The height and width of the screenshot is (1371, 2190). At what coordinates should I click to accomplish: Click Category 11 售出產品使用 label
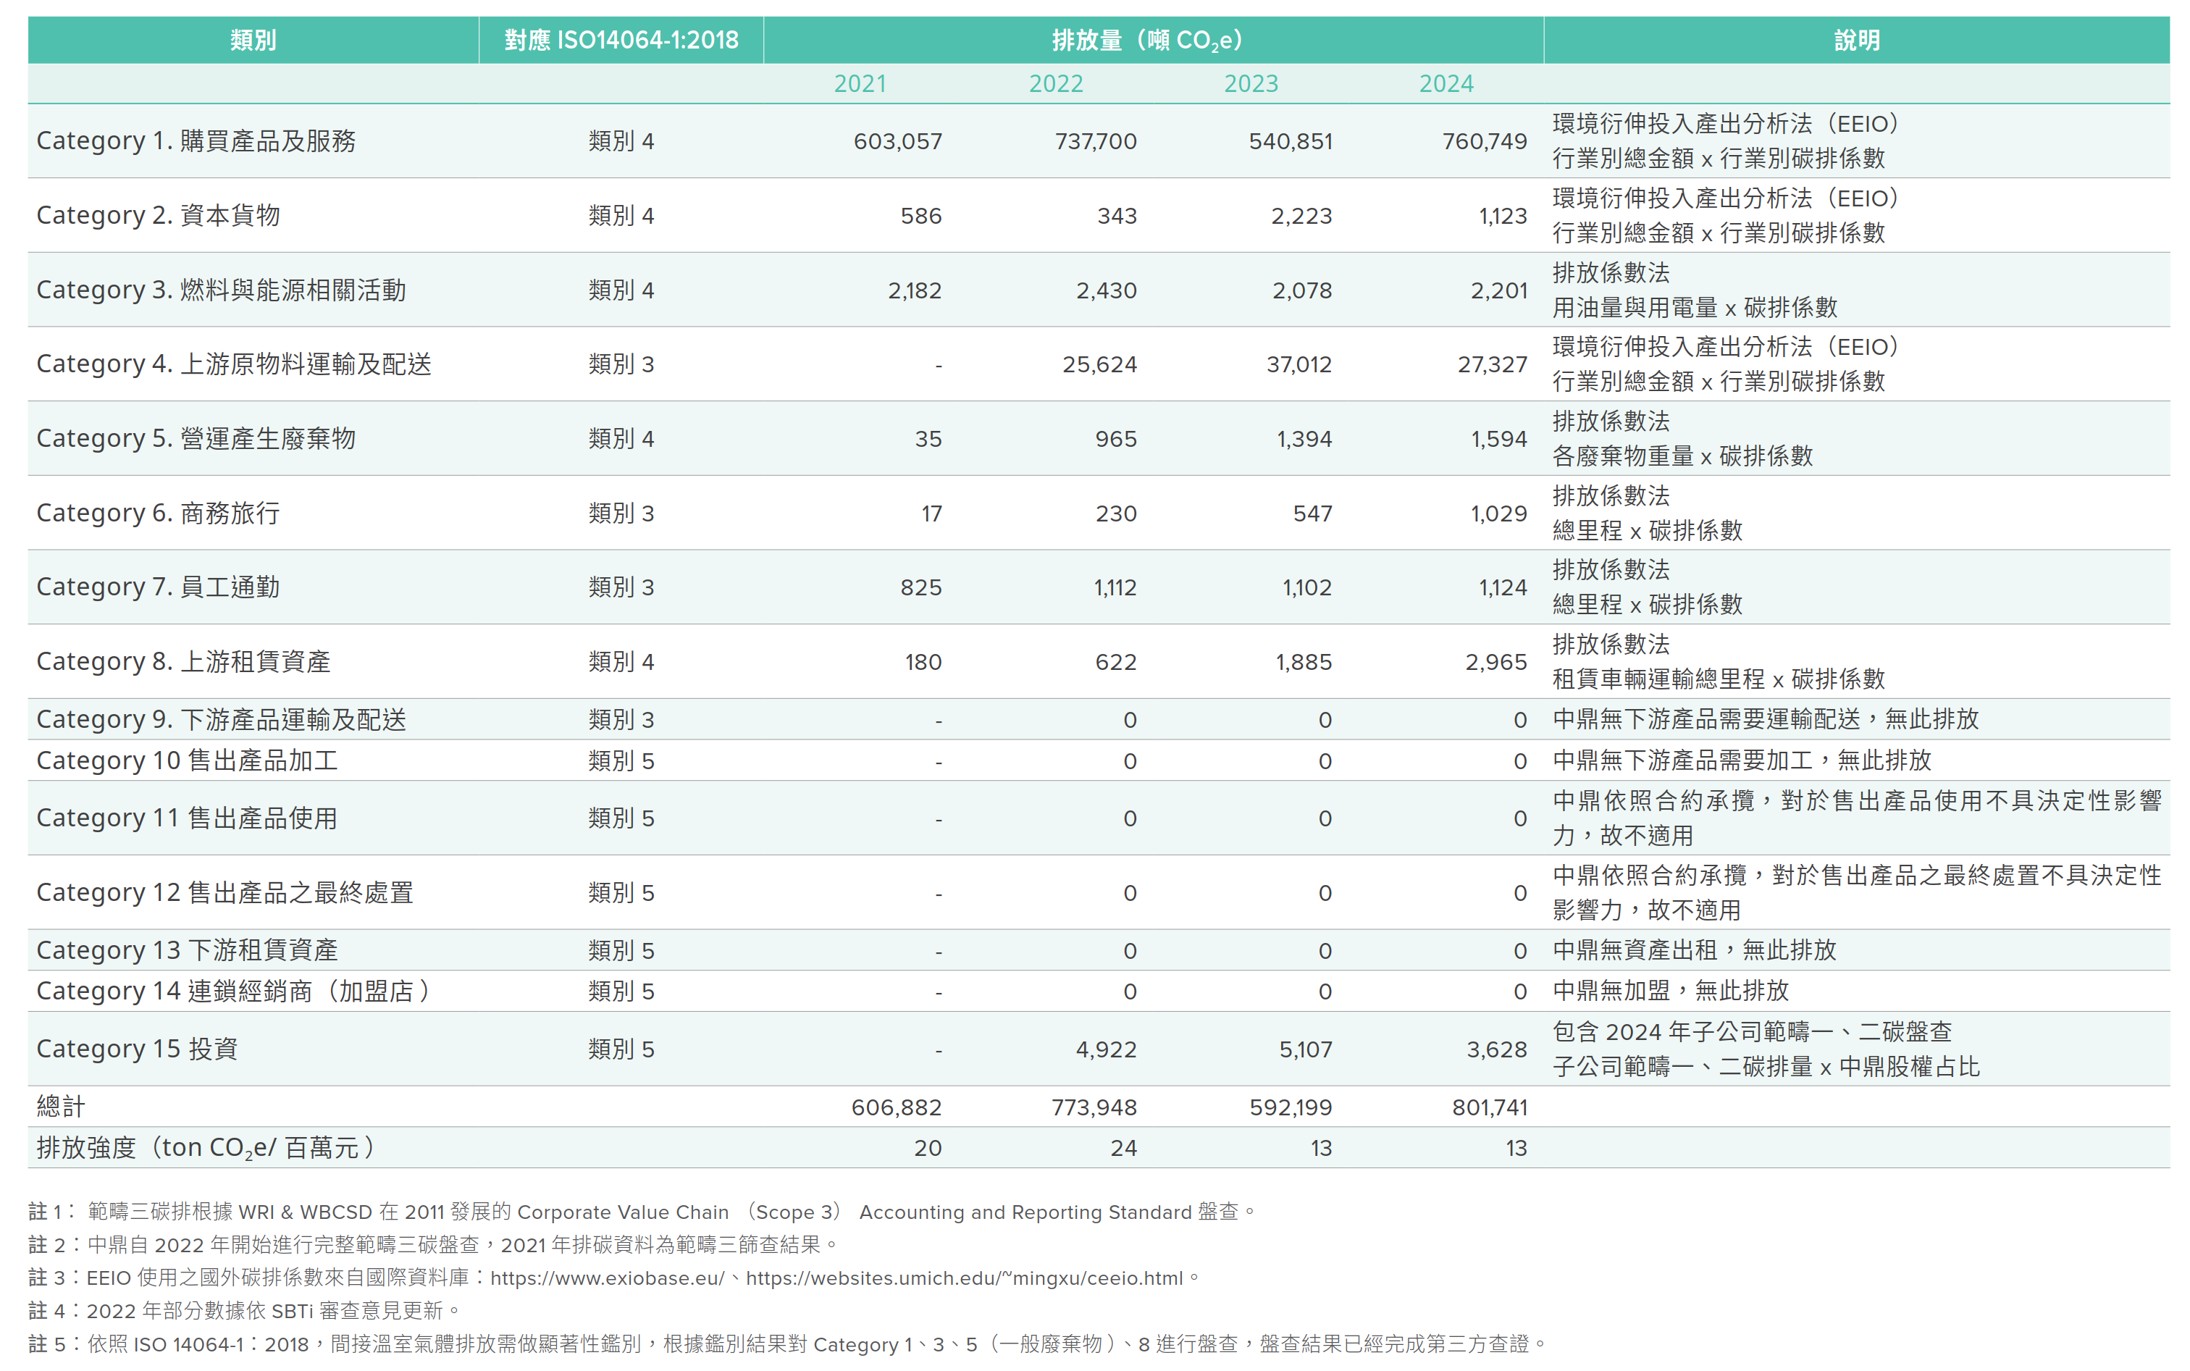click(x=187, y=818)
